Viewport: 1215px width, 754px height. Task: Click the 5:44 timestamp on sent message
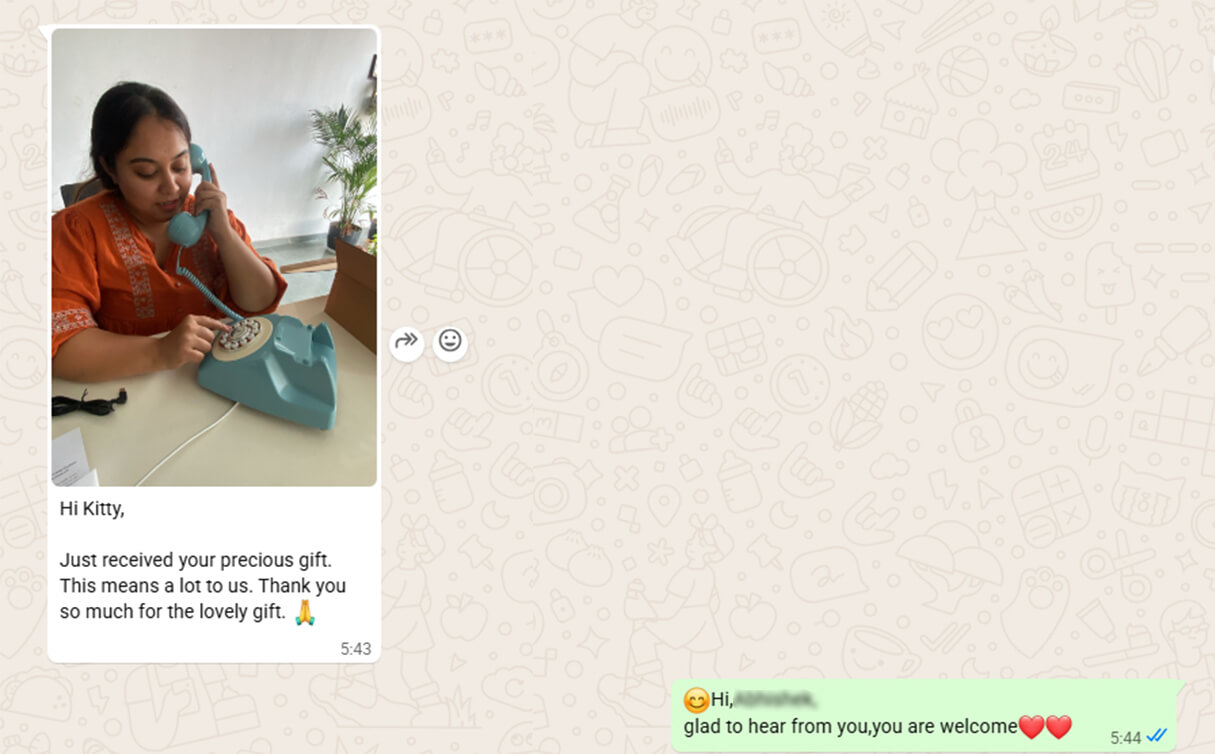pos(1125,737)
